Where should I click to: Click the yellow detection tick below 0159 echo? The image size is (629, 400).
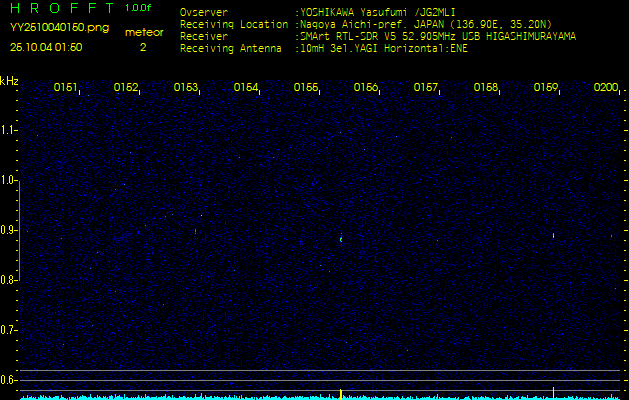click(x=553, y=393)
